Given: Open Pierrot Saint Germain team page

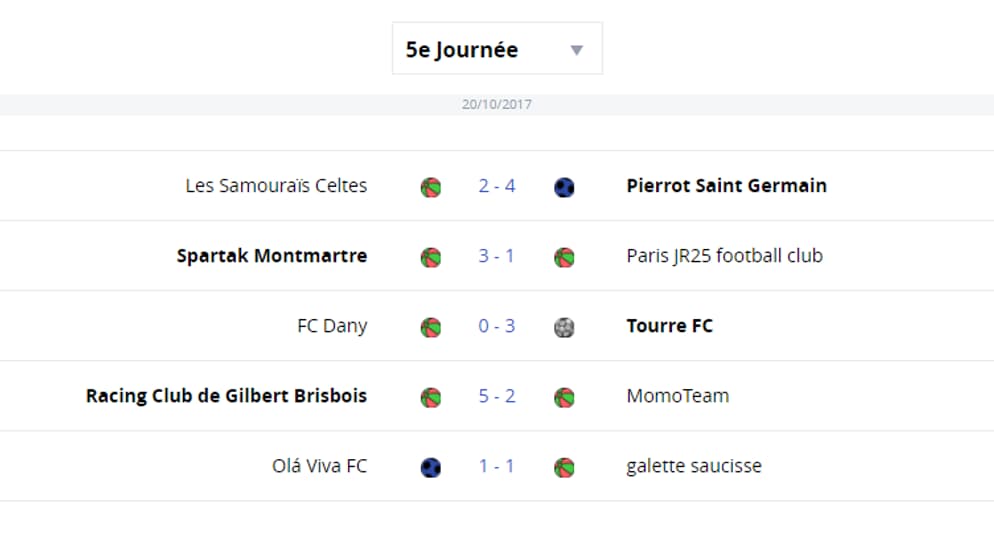Looking at the screenshot, I should tap(726, 186).
